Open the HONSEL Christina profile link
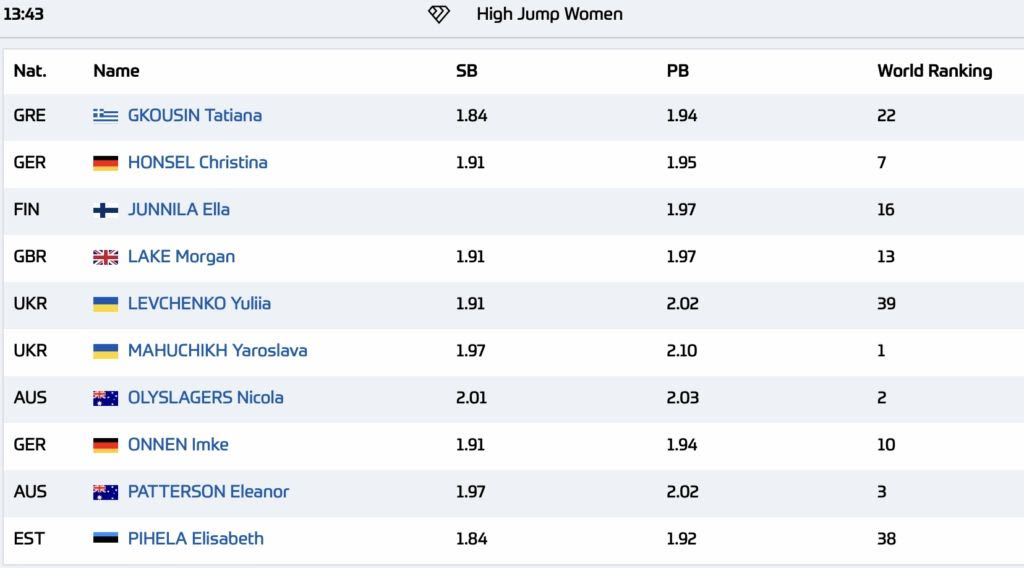This screenshot has width=1024, height=568. coord(197,162)
